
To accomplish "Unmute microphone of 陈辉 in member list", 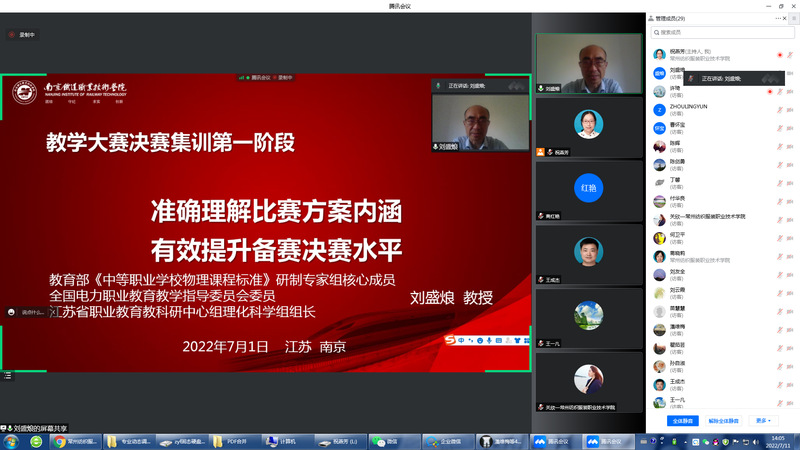I will coord(779,145).
